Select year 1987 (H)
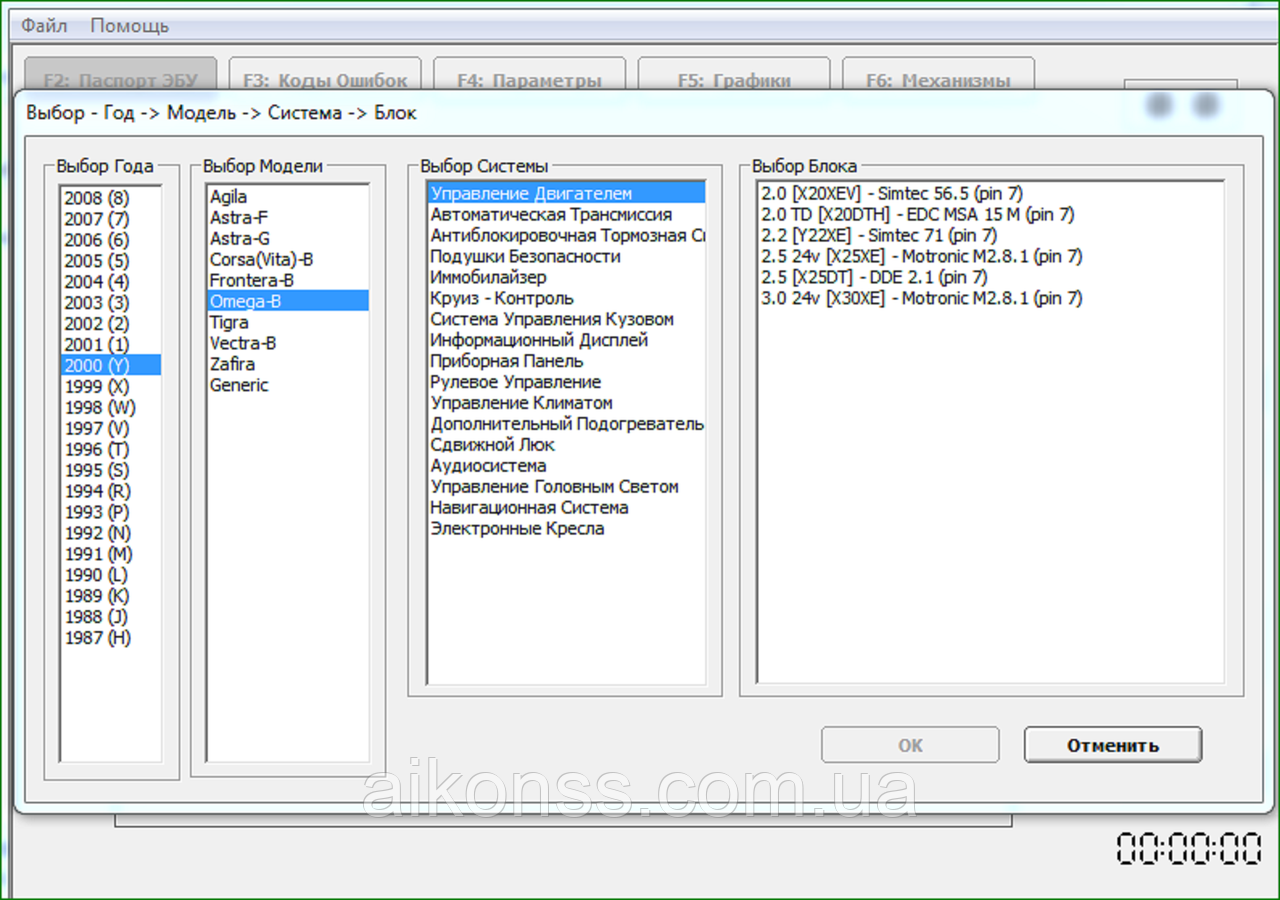1280x900 pixels. tap(110, 638)
